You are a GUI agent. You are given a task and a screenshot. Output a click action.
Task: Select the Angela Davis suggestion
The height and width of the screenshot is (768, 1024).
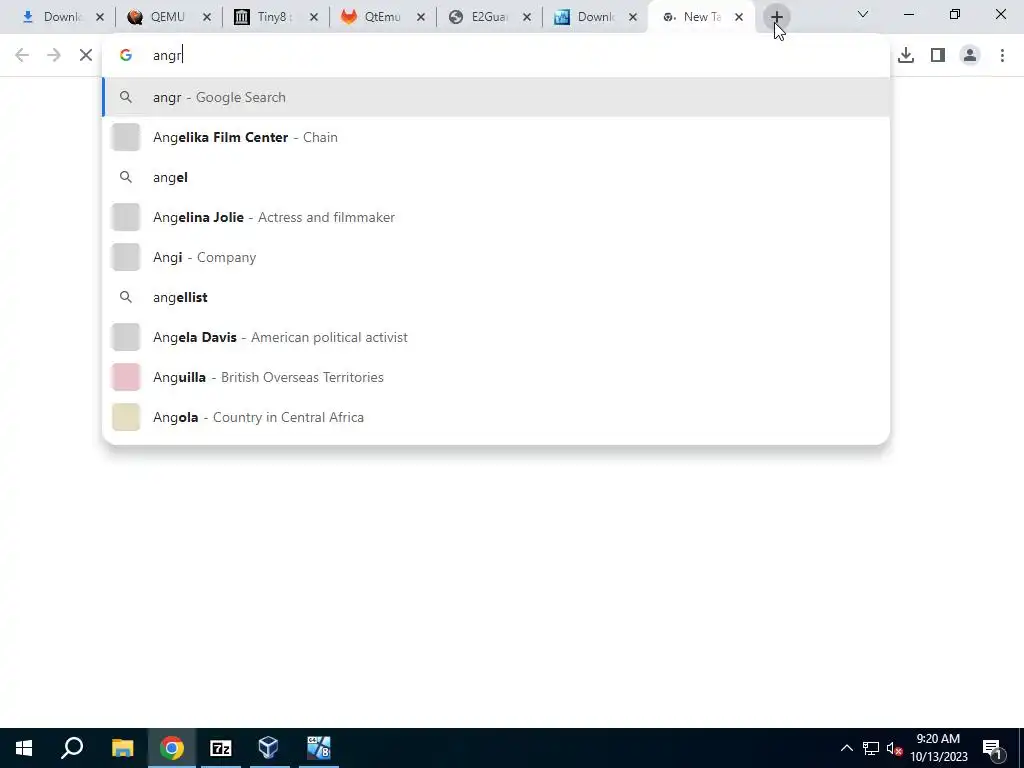pos(496,337)
